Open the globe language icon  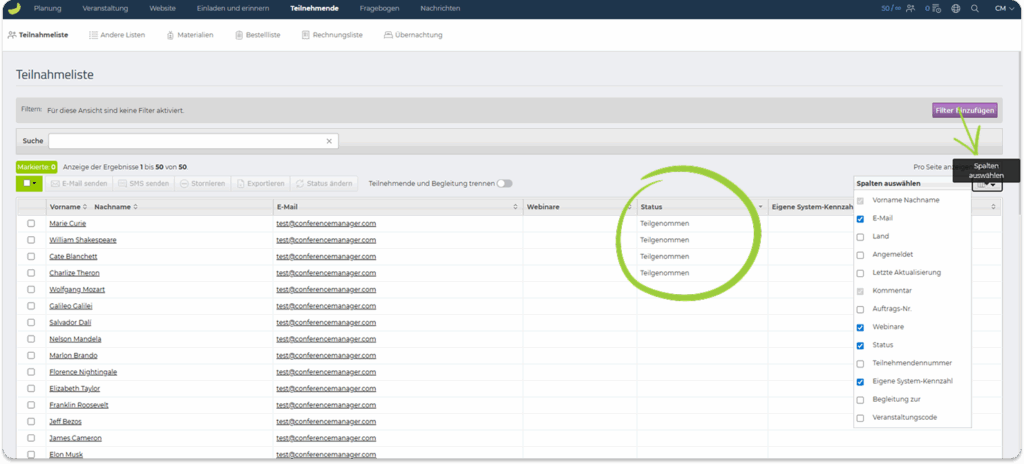tap(956, 8)
